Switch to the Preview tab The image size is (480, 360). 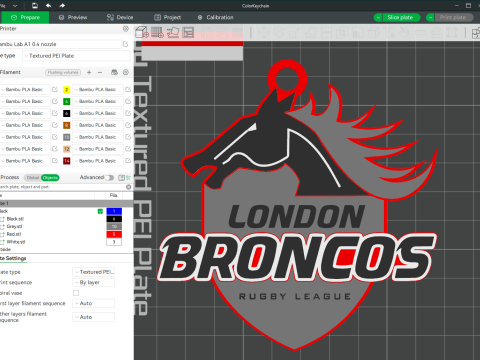73,17
